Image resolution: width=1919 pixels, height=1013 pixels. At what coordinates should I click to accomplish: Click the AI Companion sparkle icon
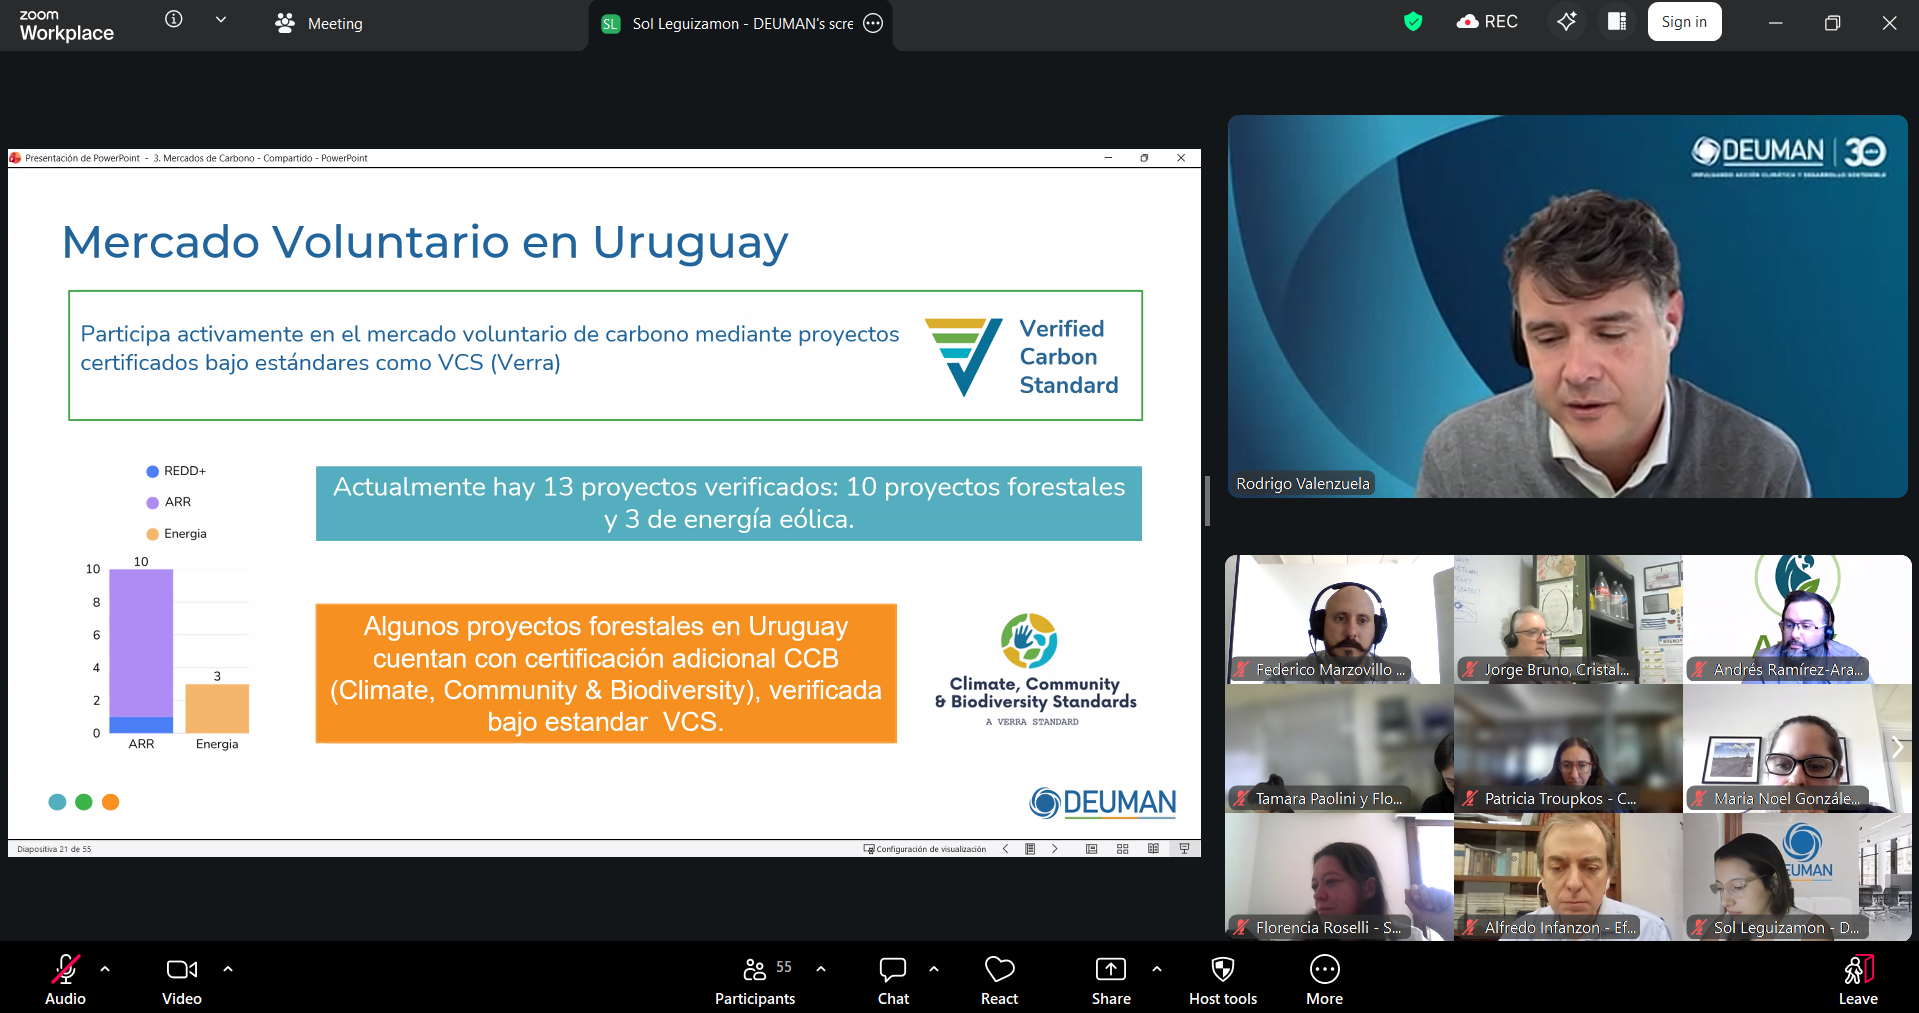pos(1566,22)
